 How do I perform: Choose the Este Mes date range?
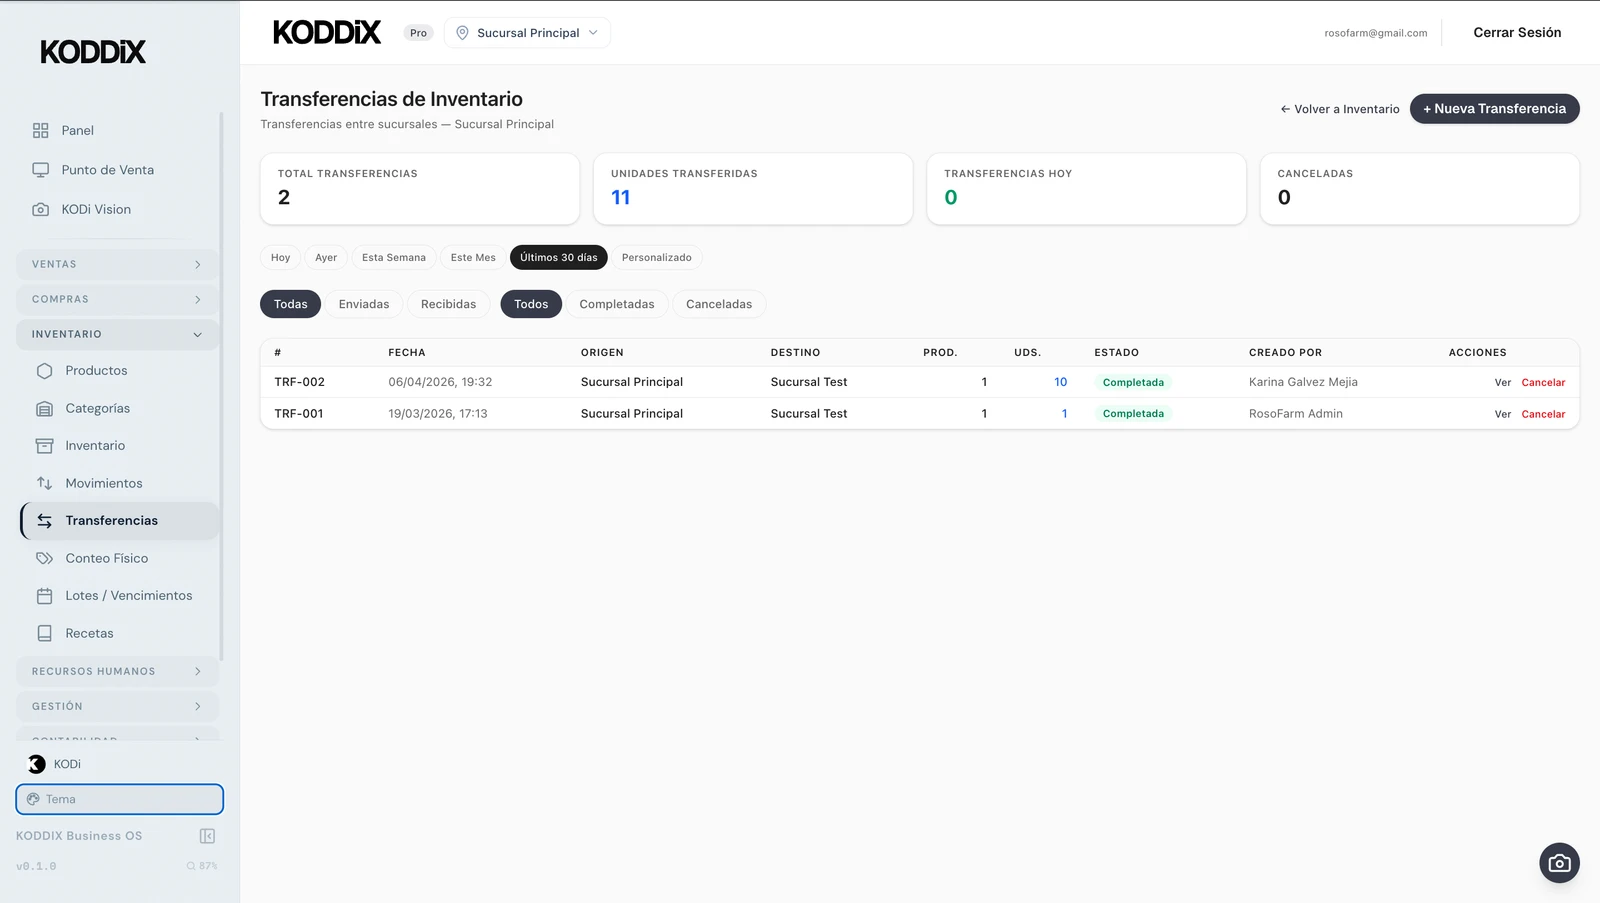pyautogui.click(x=472, y=258)
